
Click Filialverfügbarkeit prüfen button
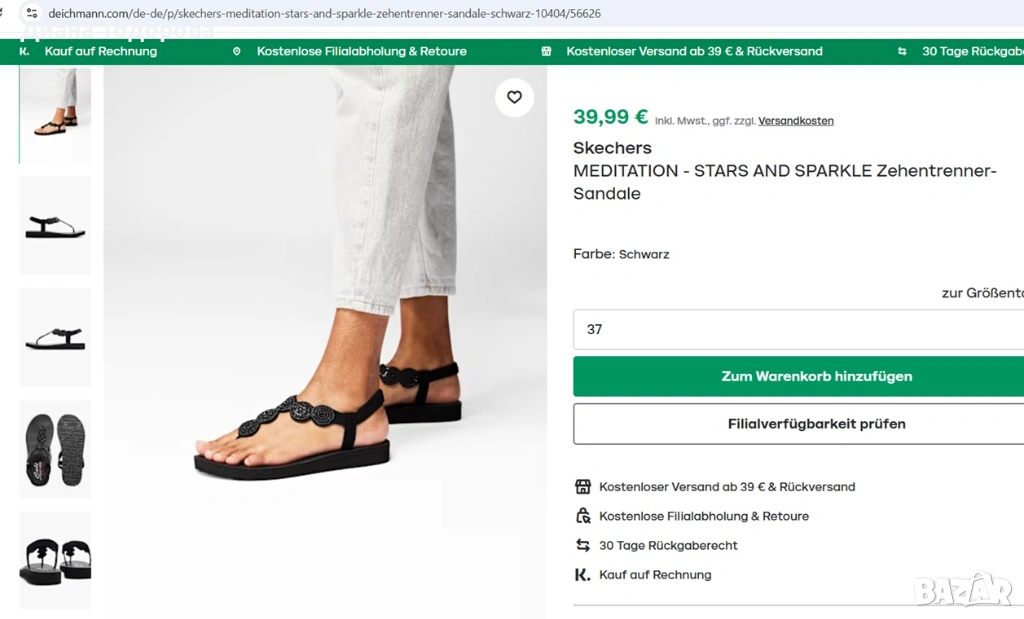point(798,424)
